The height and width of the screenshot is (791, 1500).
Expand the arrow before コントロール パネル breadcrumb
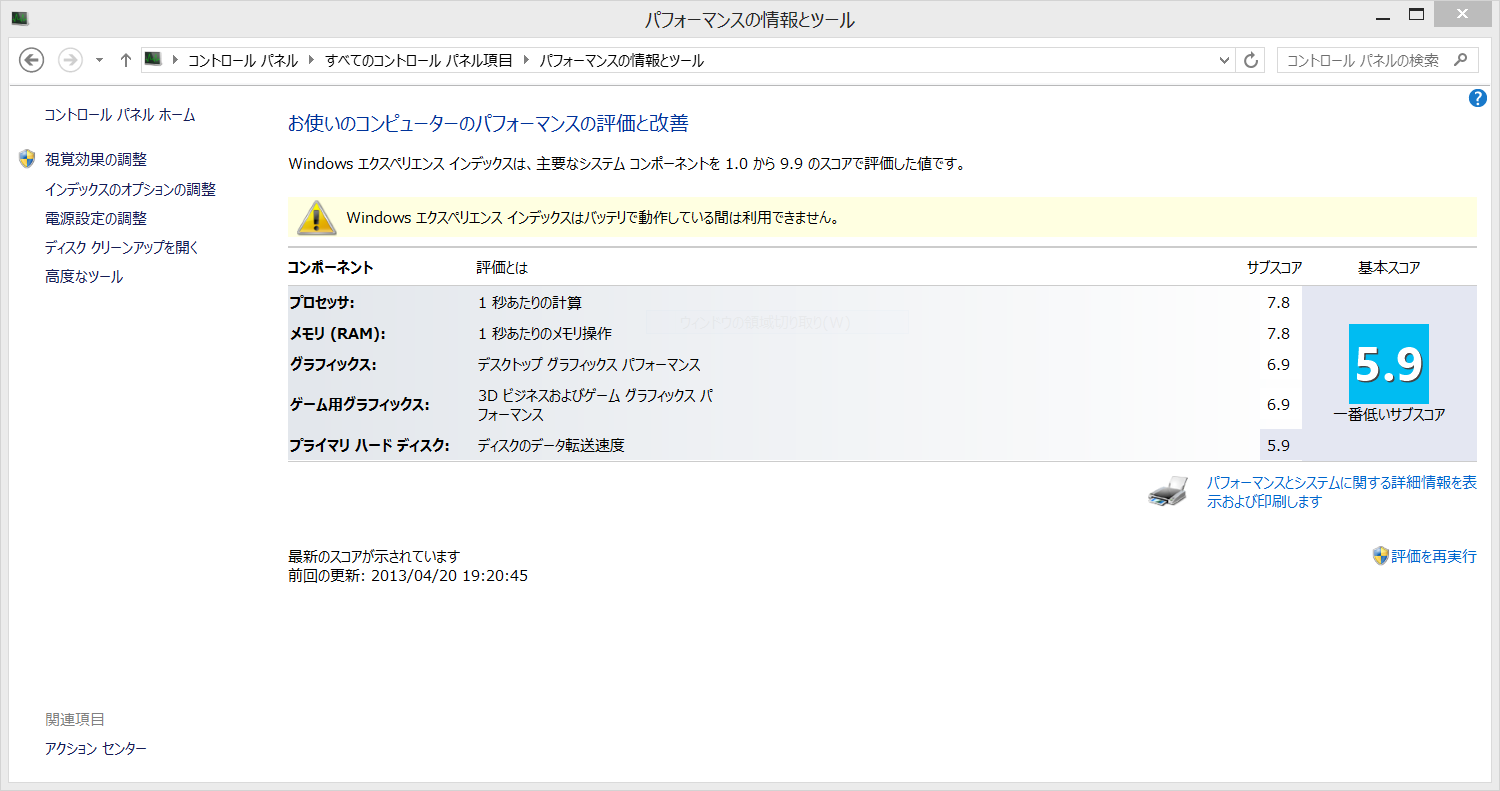point(175,61)
